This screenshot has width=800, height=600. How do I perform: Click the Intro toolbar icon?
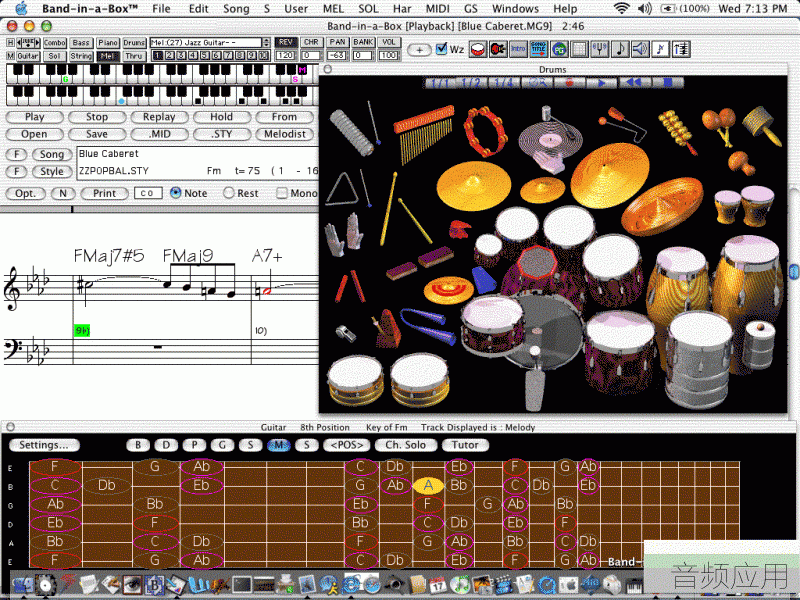tap(518, 49)
